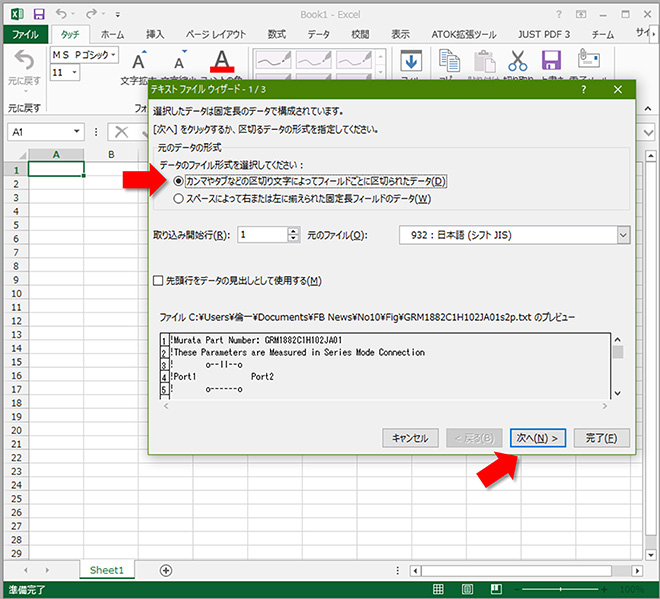Open the quick access toolbar customize arrow

[x=118, y=15]
